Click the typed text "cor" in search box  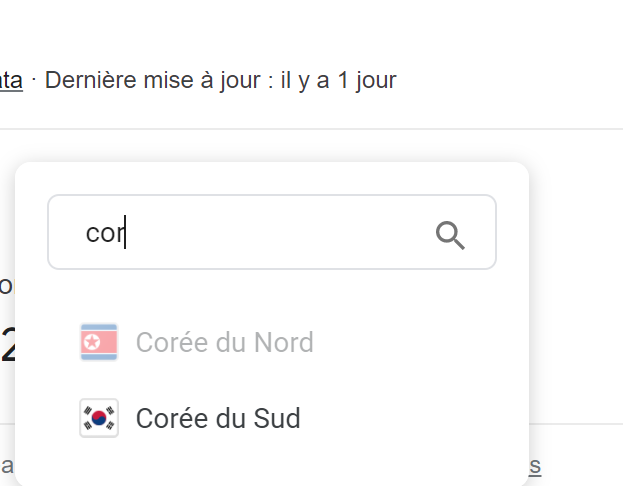point(103,234)
